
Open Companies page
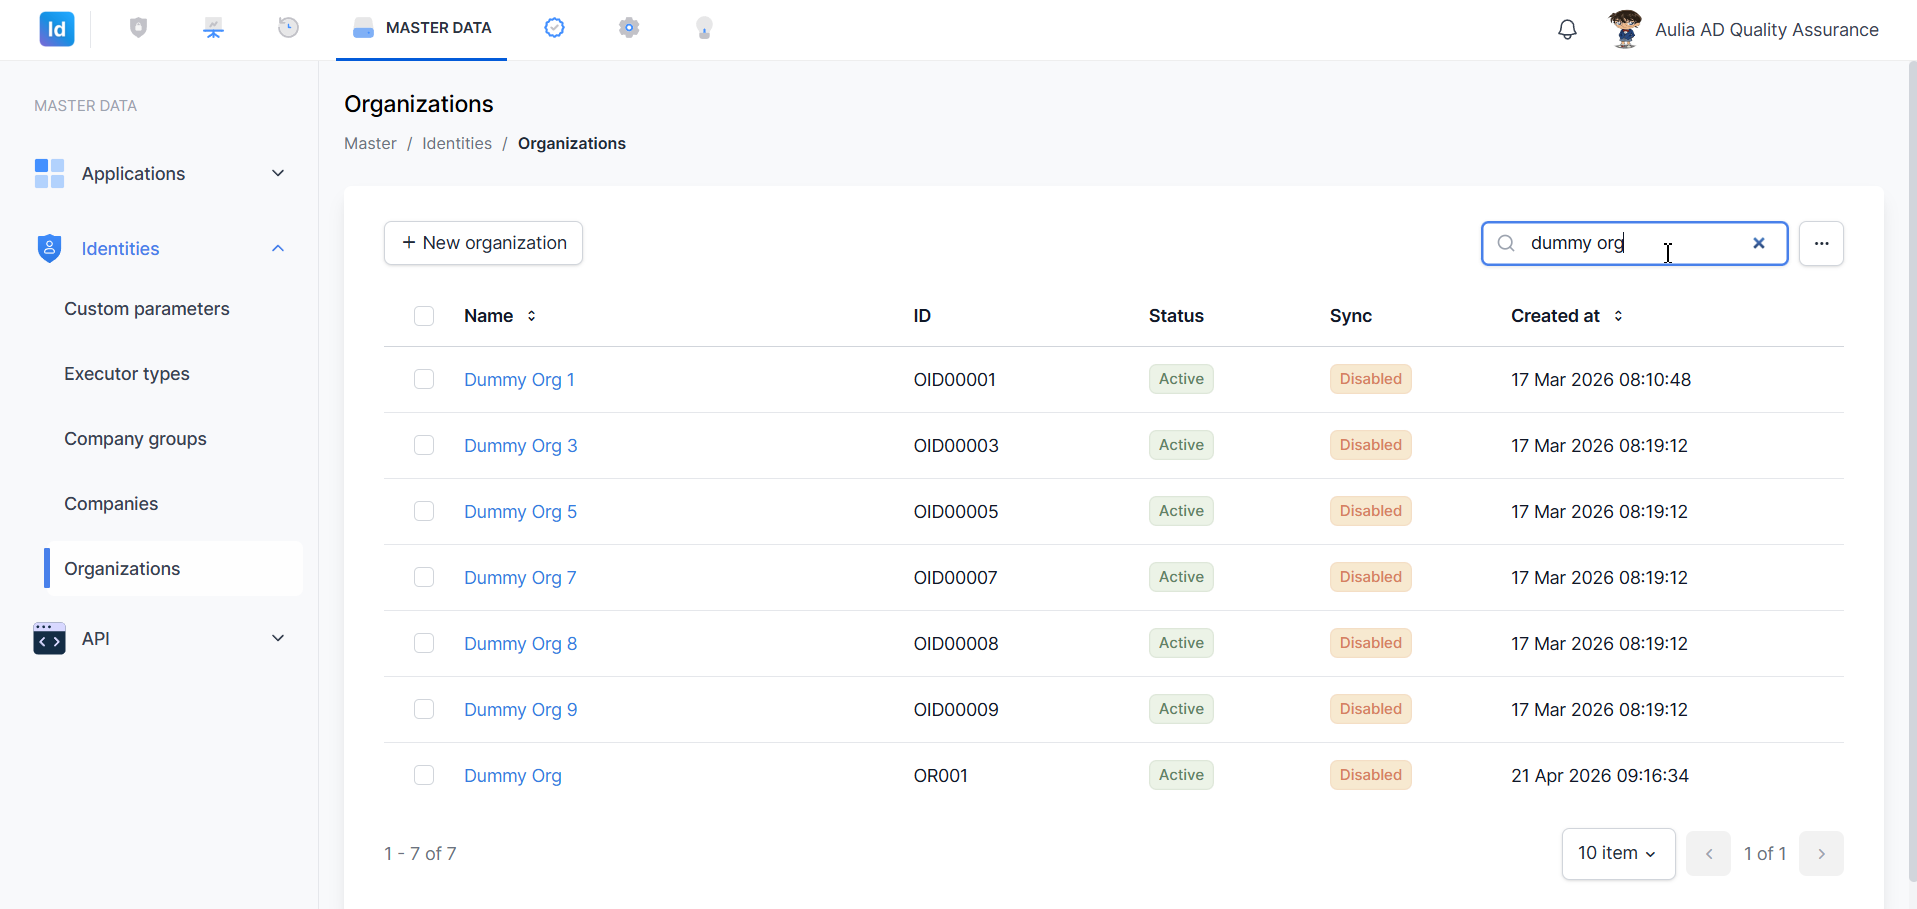[x=111, y=504]
